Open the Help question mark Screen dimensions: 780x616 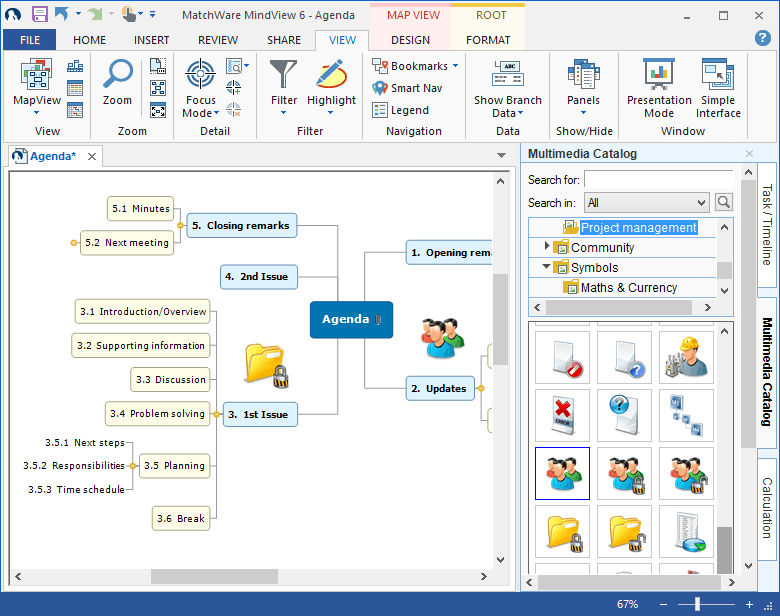(x=763, y=38)
